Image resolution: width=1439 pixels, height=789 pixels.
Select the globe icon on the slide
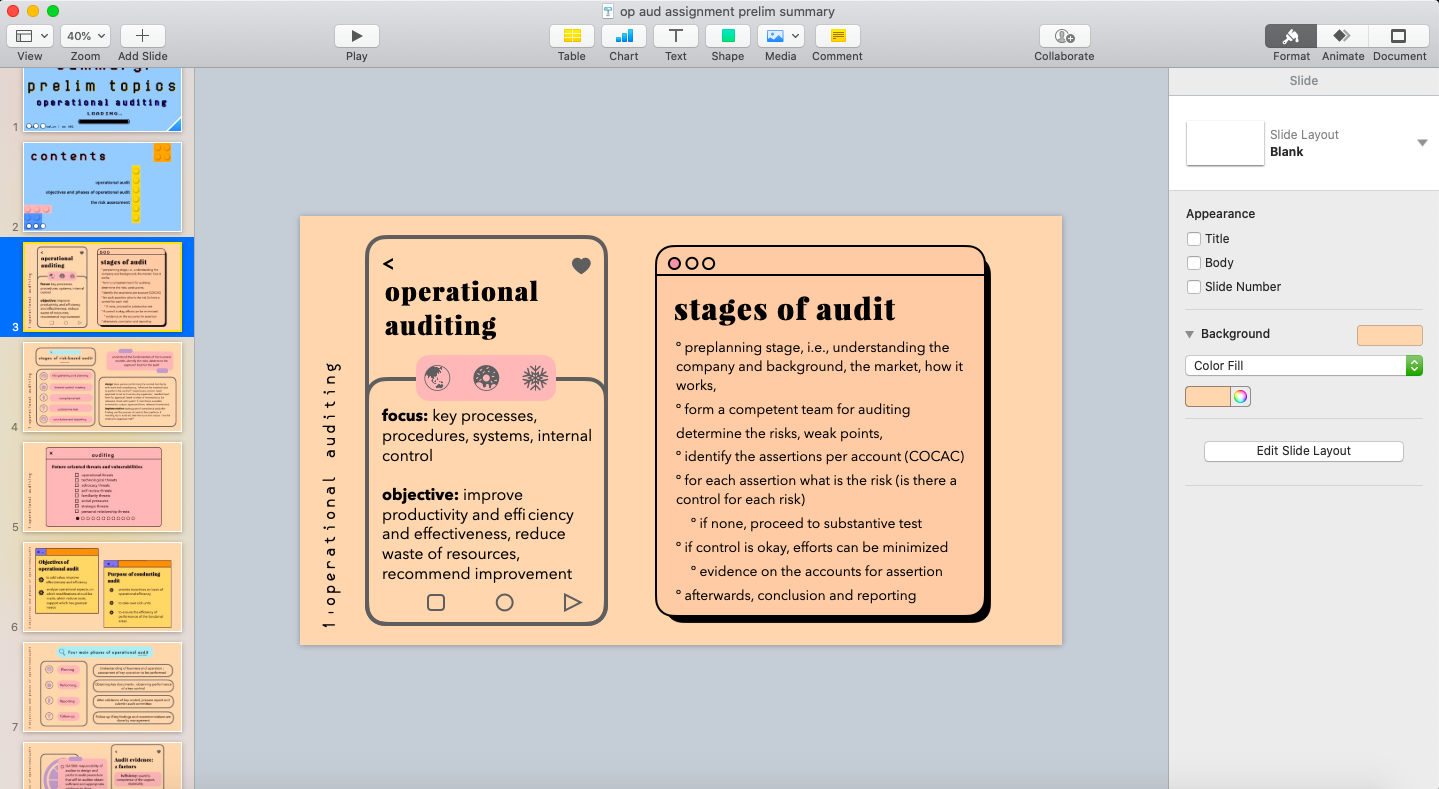coord(437,378)
